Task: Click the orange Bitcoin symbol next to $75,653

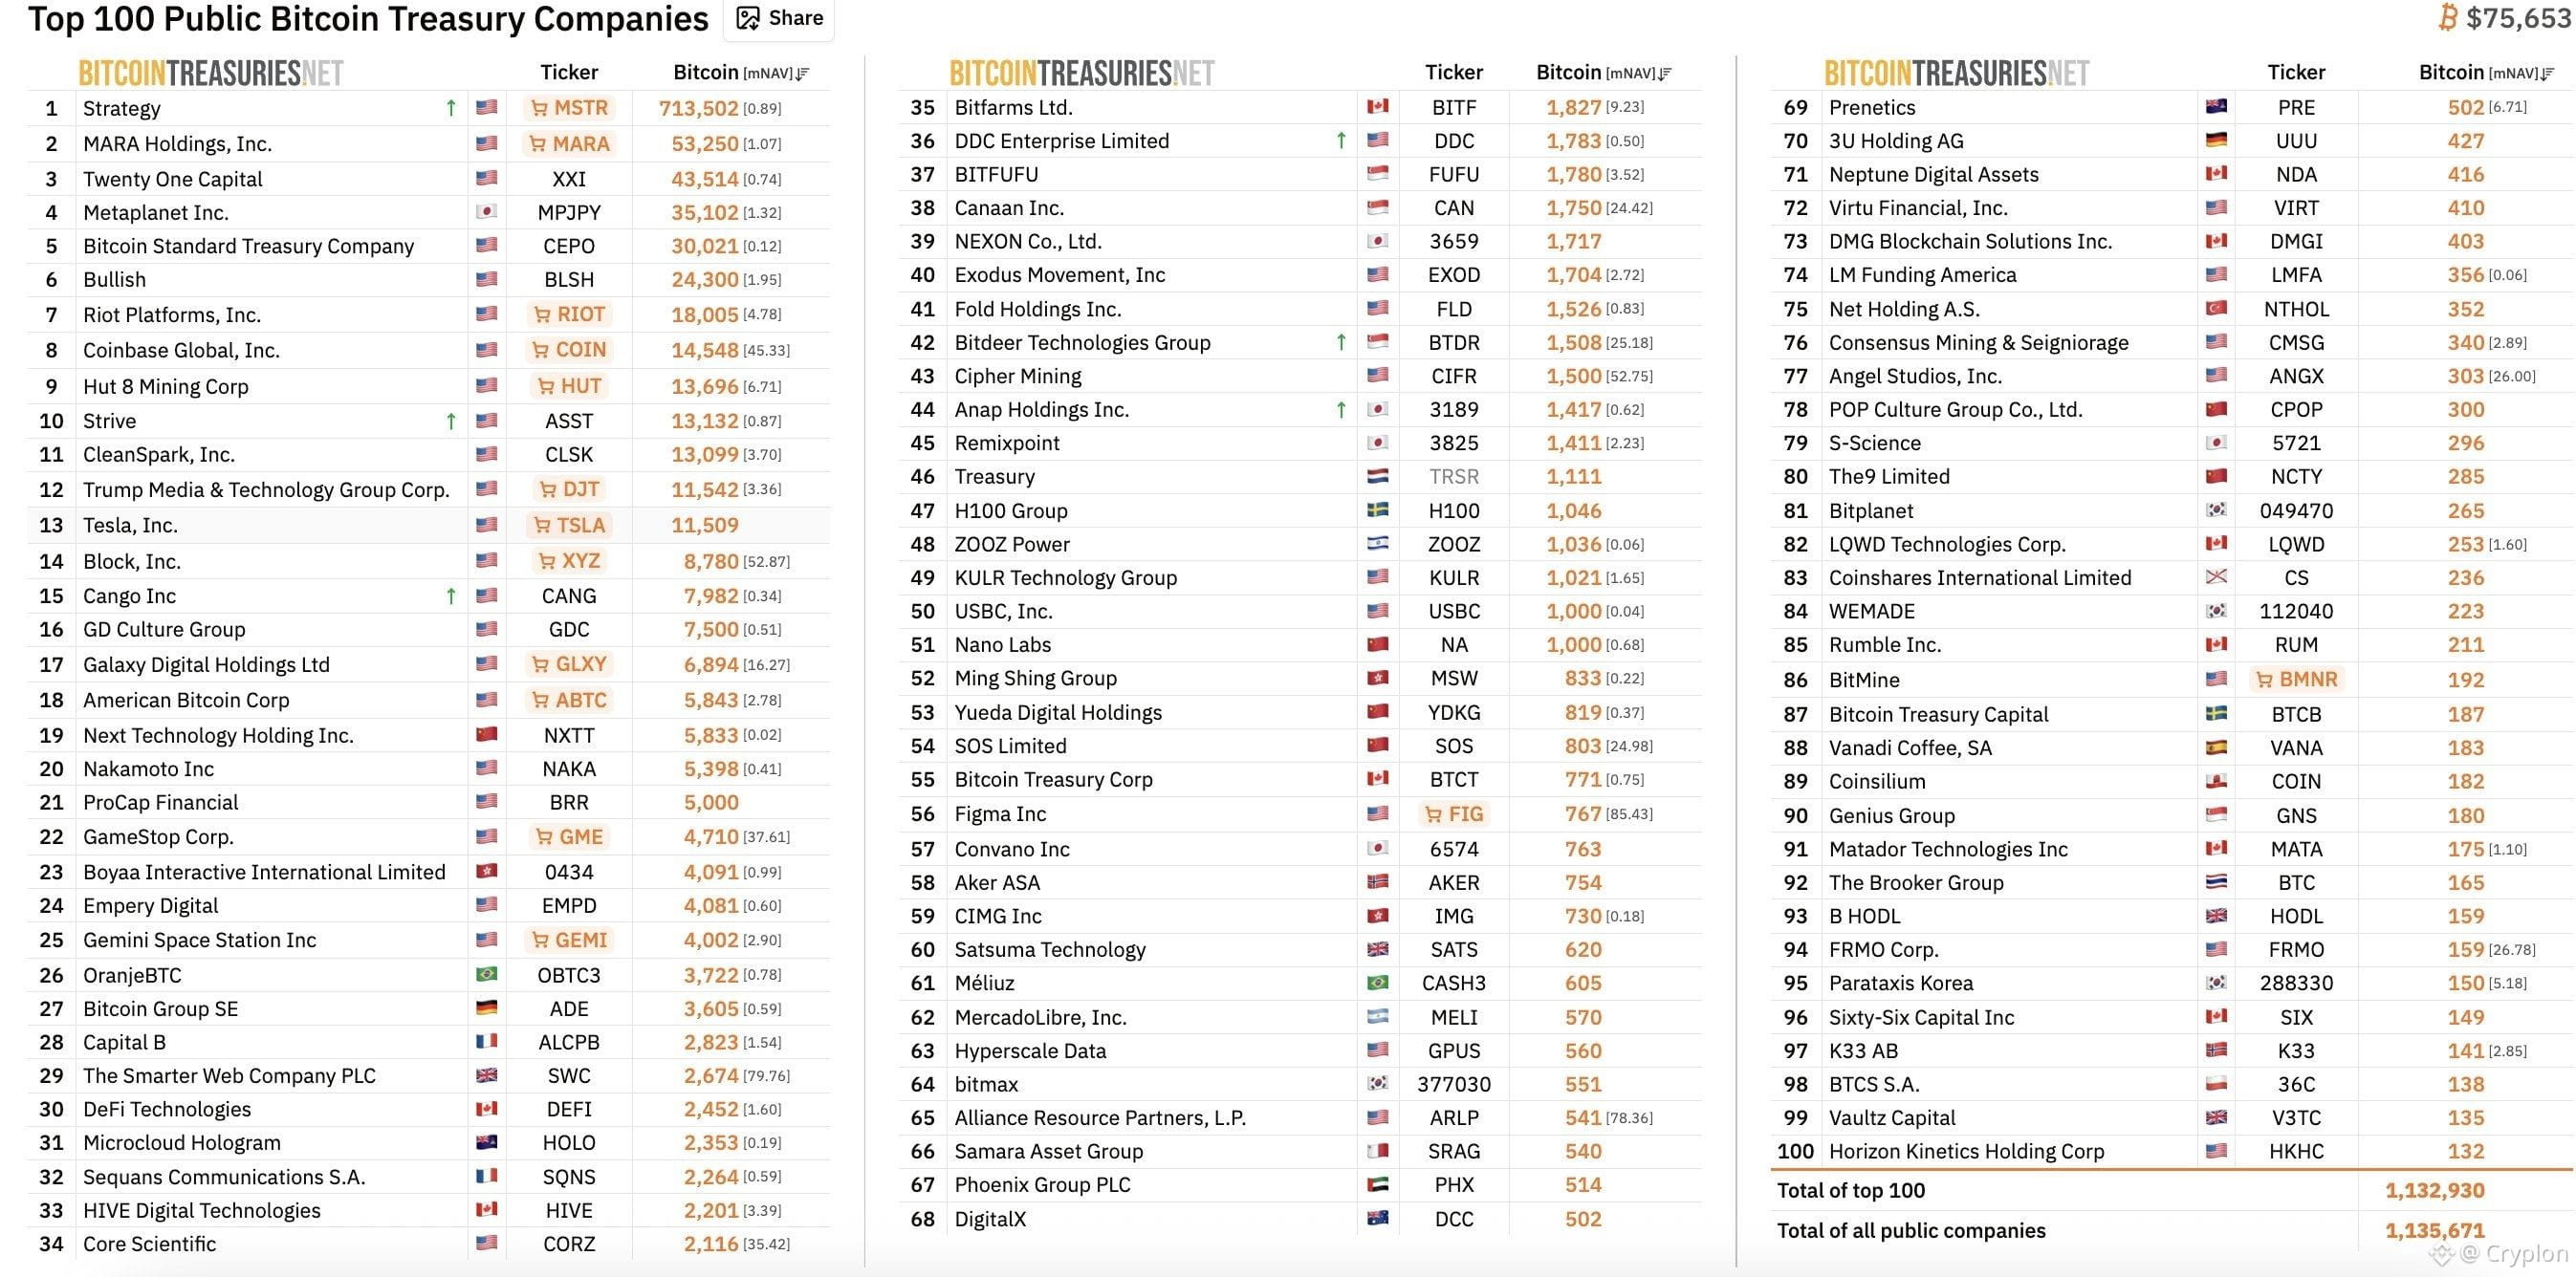Action: (2447, 18)
